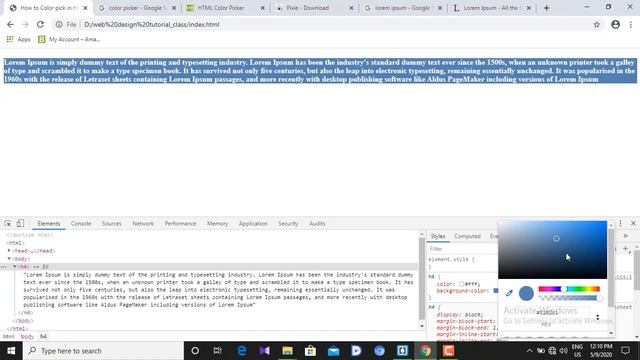Click the hex color value field
640x360 pixels.
(547, 313)
